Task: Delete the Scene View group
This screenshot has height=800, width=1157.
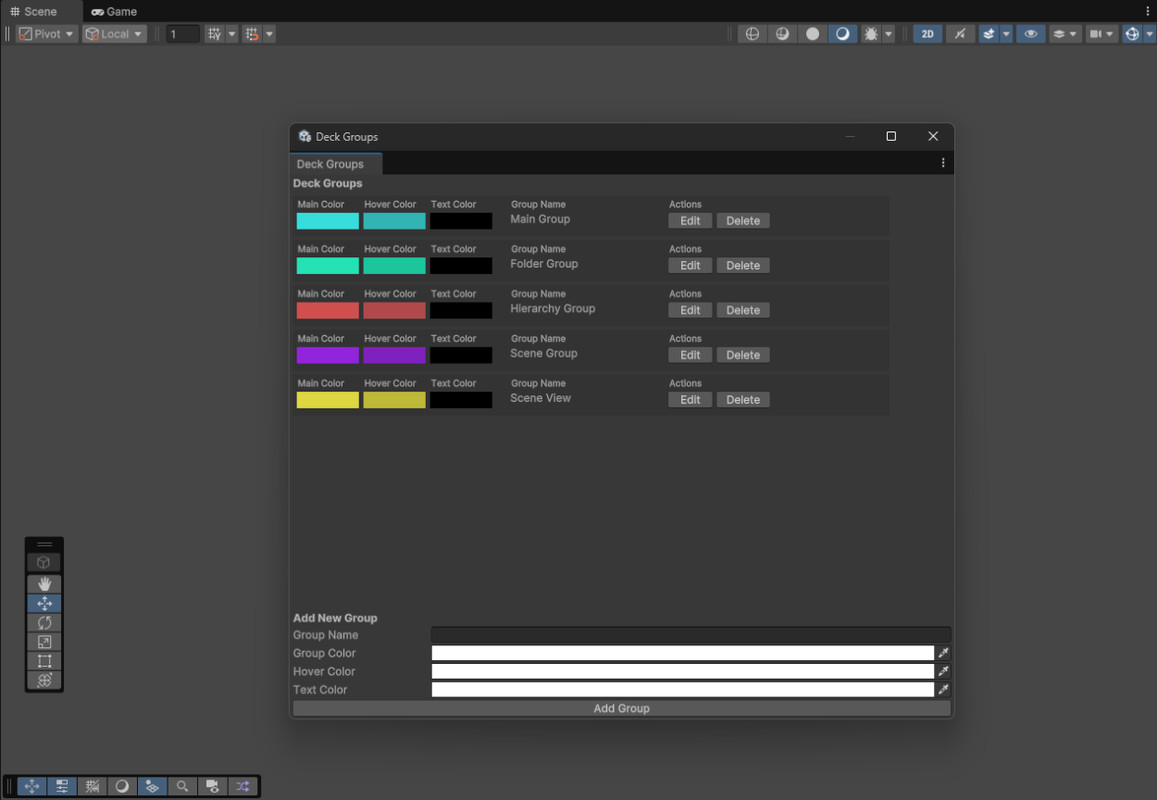Action: (743, 399)
